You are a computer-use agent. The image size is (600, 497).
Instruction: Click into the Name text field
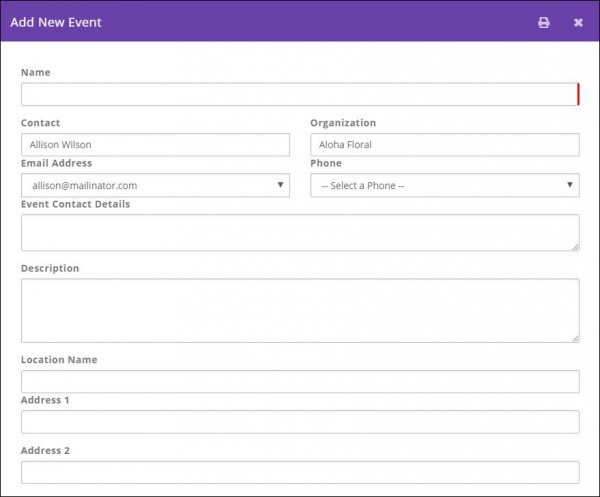(x=299, y=94)
